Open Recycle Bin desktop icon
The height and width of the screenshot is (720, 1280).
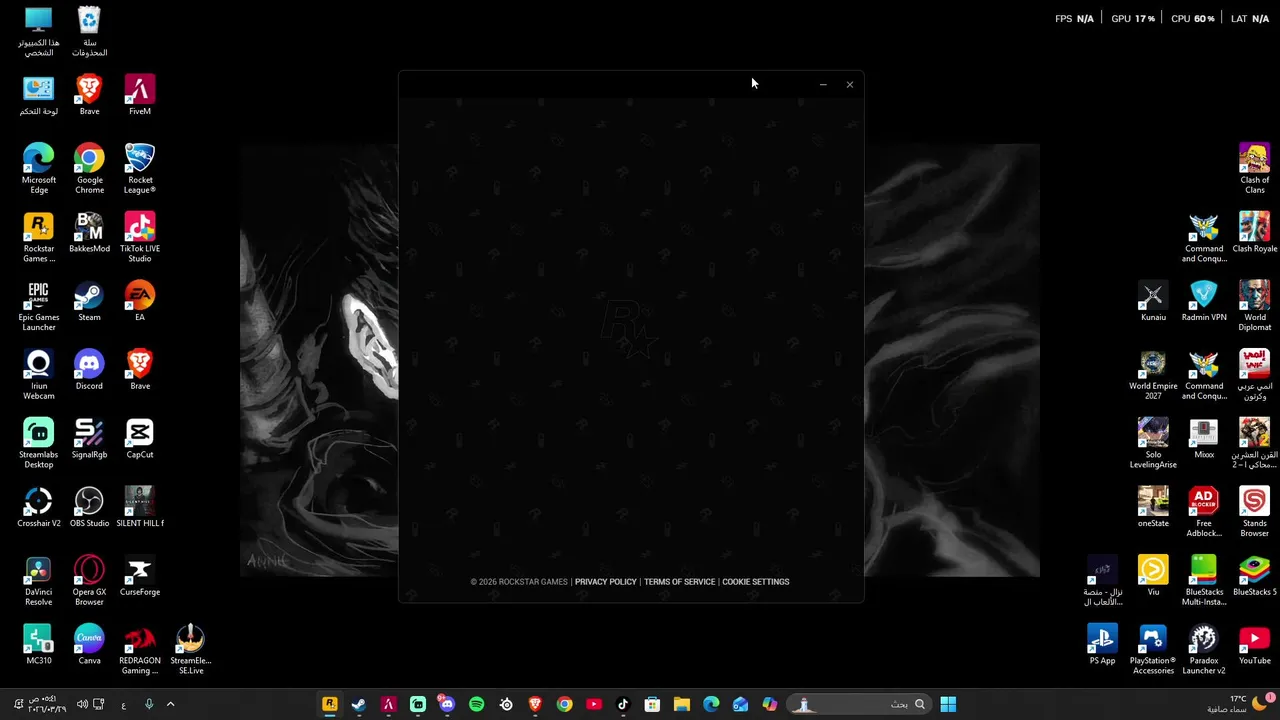[x=89, y=32]
